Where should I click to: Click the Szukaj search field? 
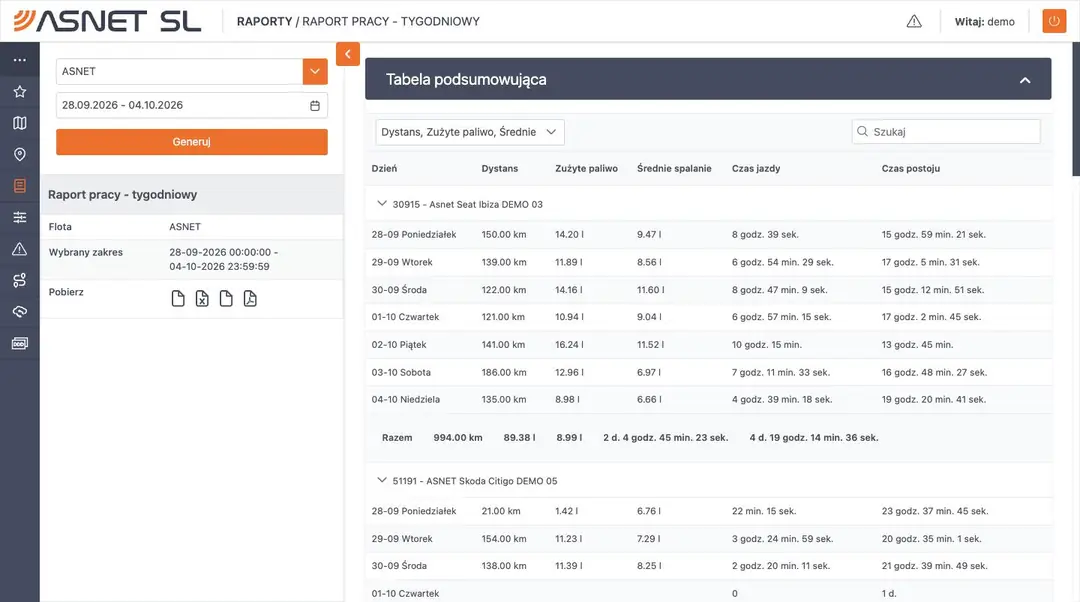click(x=946, y=132)
